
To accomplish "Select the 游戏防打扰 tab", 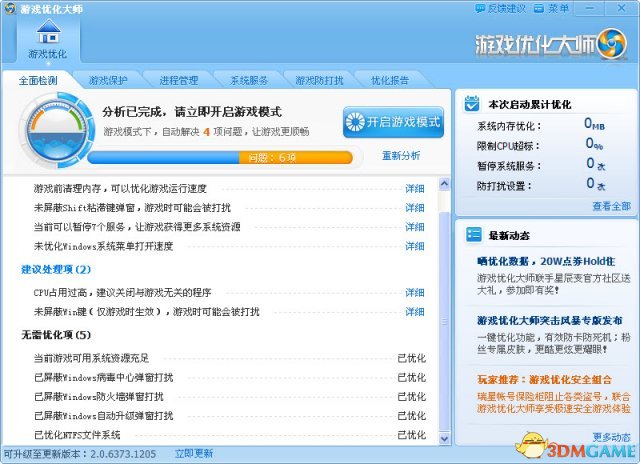I will click(x=319, y=80).
